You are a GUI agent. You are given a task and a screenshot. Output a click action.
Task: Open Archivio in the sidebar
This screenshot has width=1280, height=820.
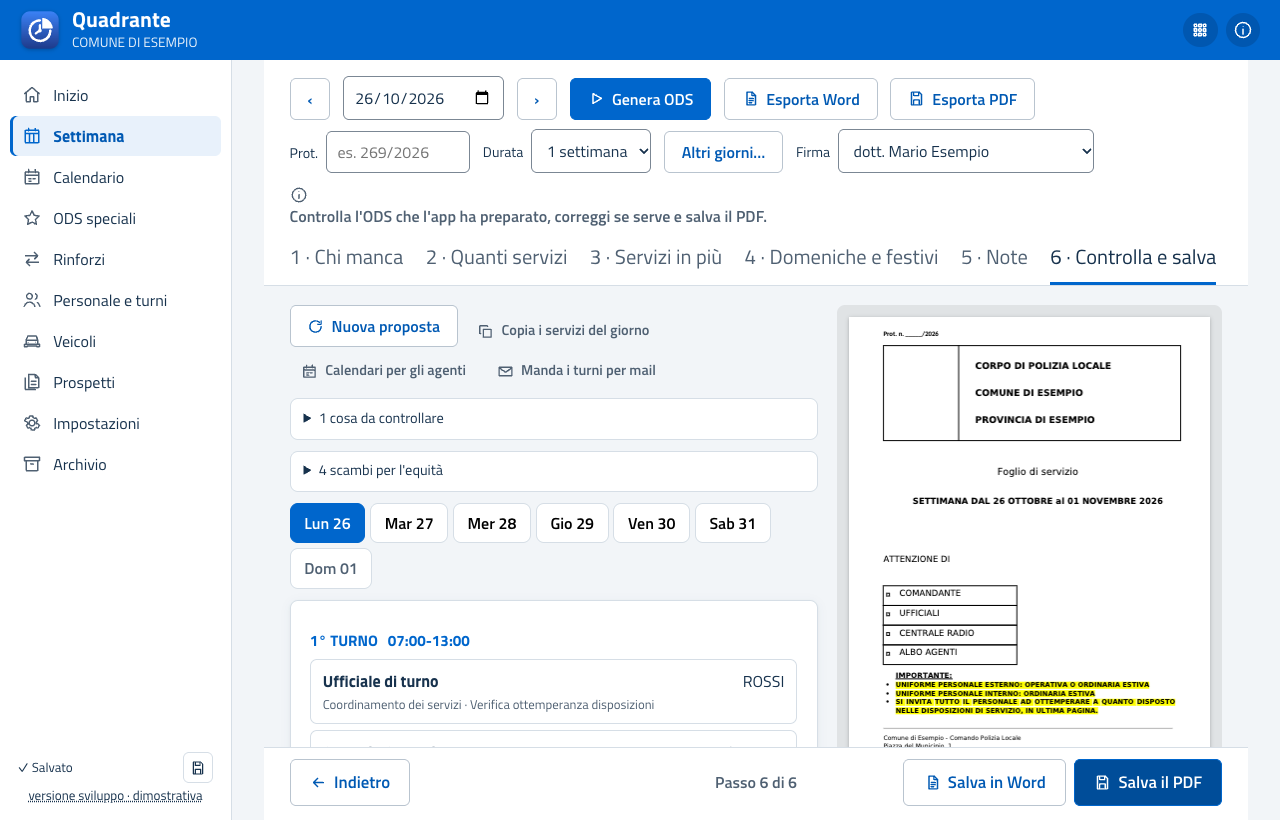(115, 464)
